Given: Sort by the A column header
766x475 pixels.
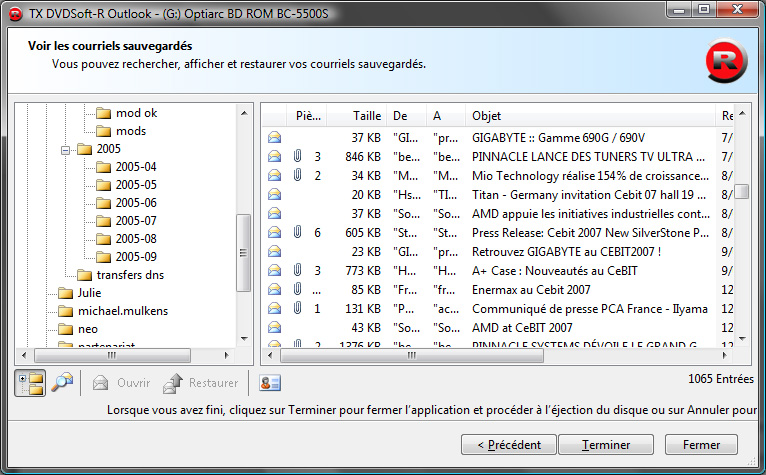Looking at the screenshot, I should (446, 116).
